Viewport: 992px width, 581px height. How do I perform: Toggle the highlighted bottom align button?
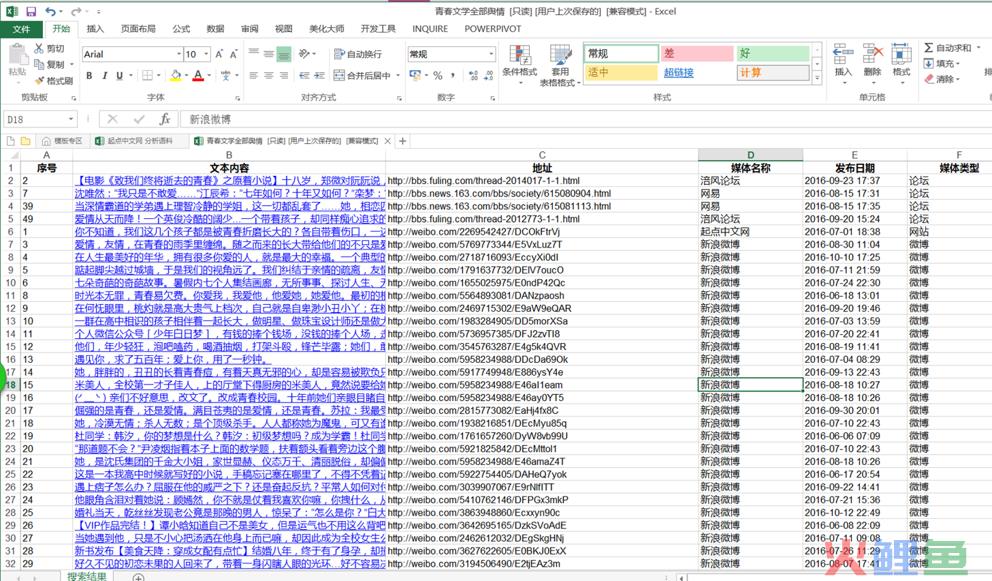pos(284,54)
